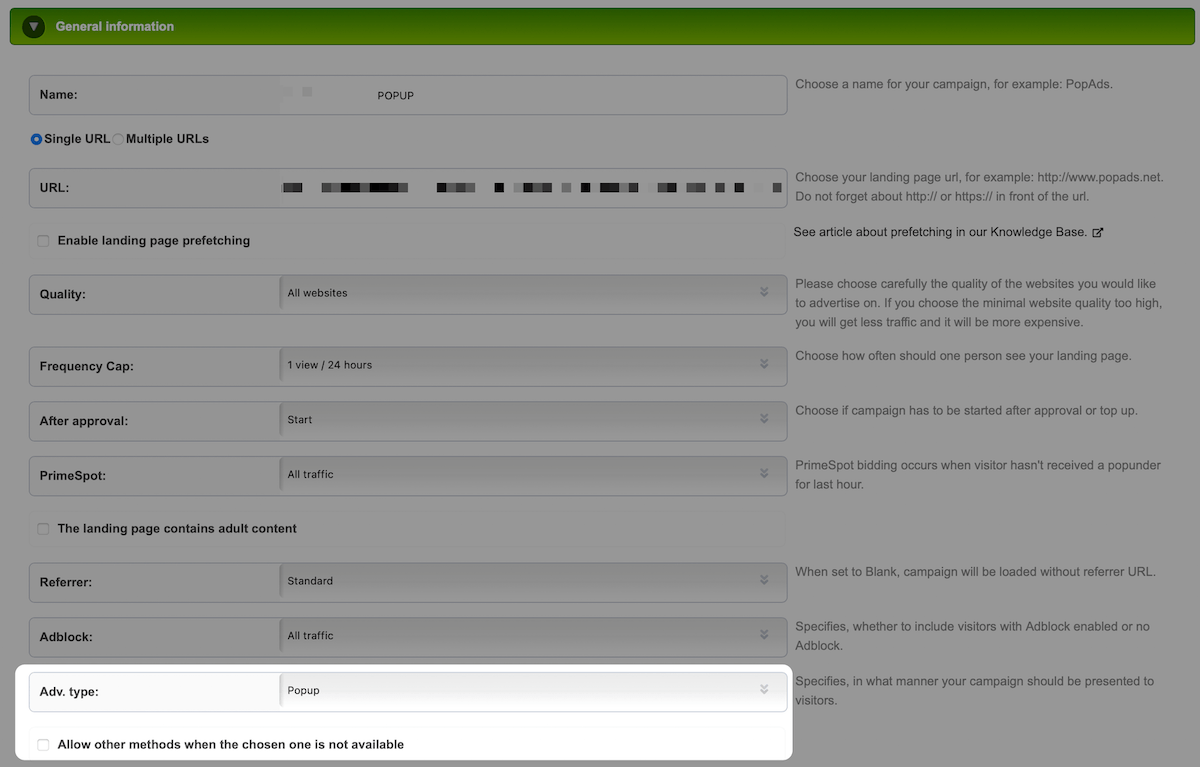Viewport: 1200px width, 767px height.
Task: Open the PrimeSpot dropdown
Action: [x=532, y=475]
